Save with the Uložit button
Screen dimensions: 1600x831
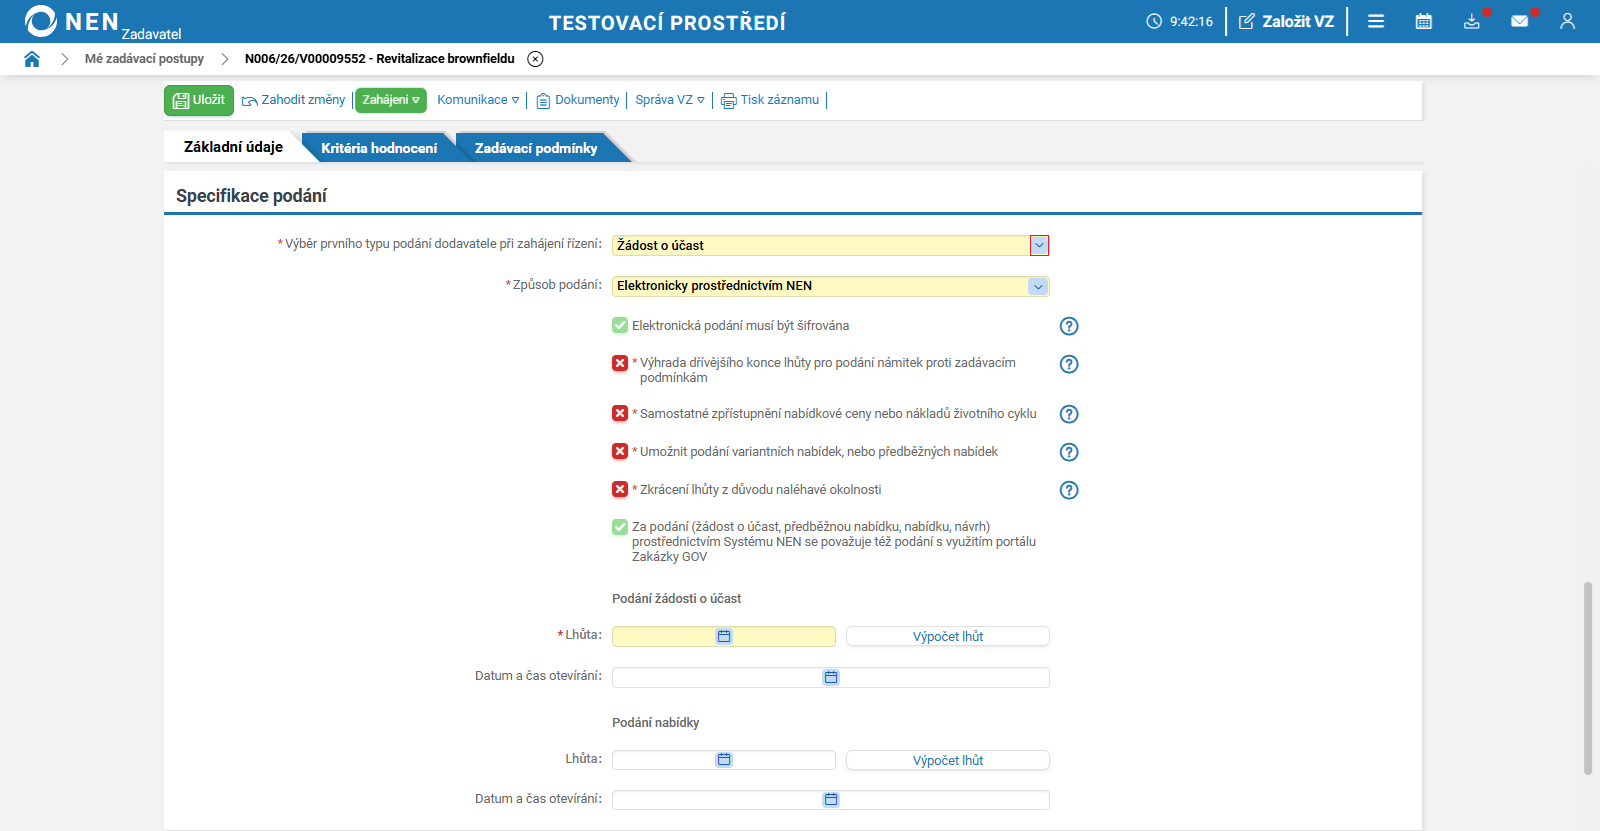pyautogui.click(x=199, y=100)
